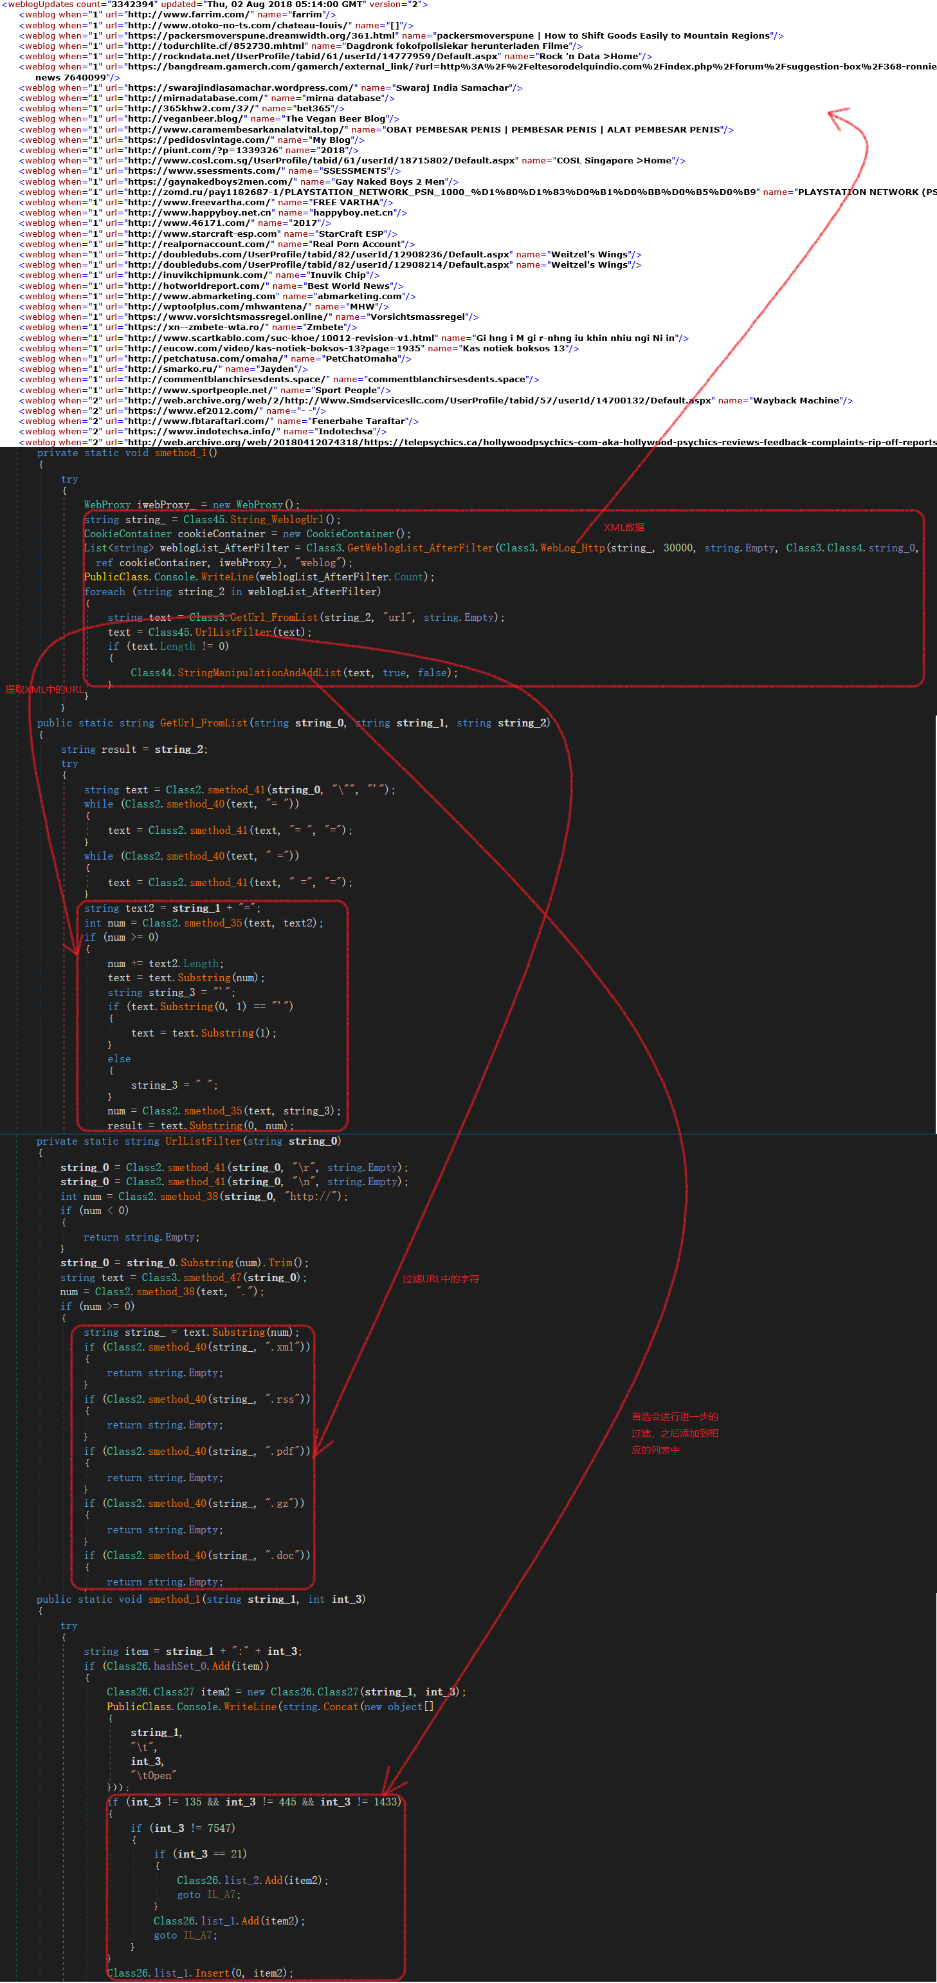Image resolution: width=937 pixels, height=1983 pixels.
Task: Click the "过滤URL中的字符" annotation label
Action: coord(440,1279)
